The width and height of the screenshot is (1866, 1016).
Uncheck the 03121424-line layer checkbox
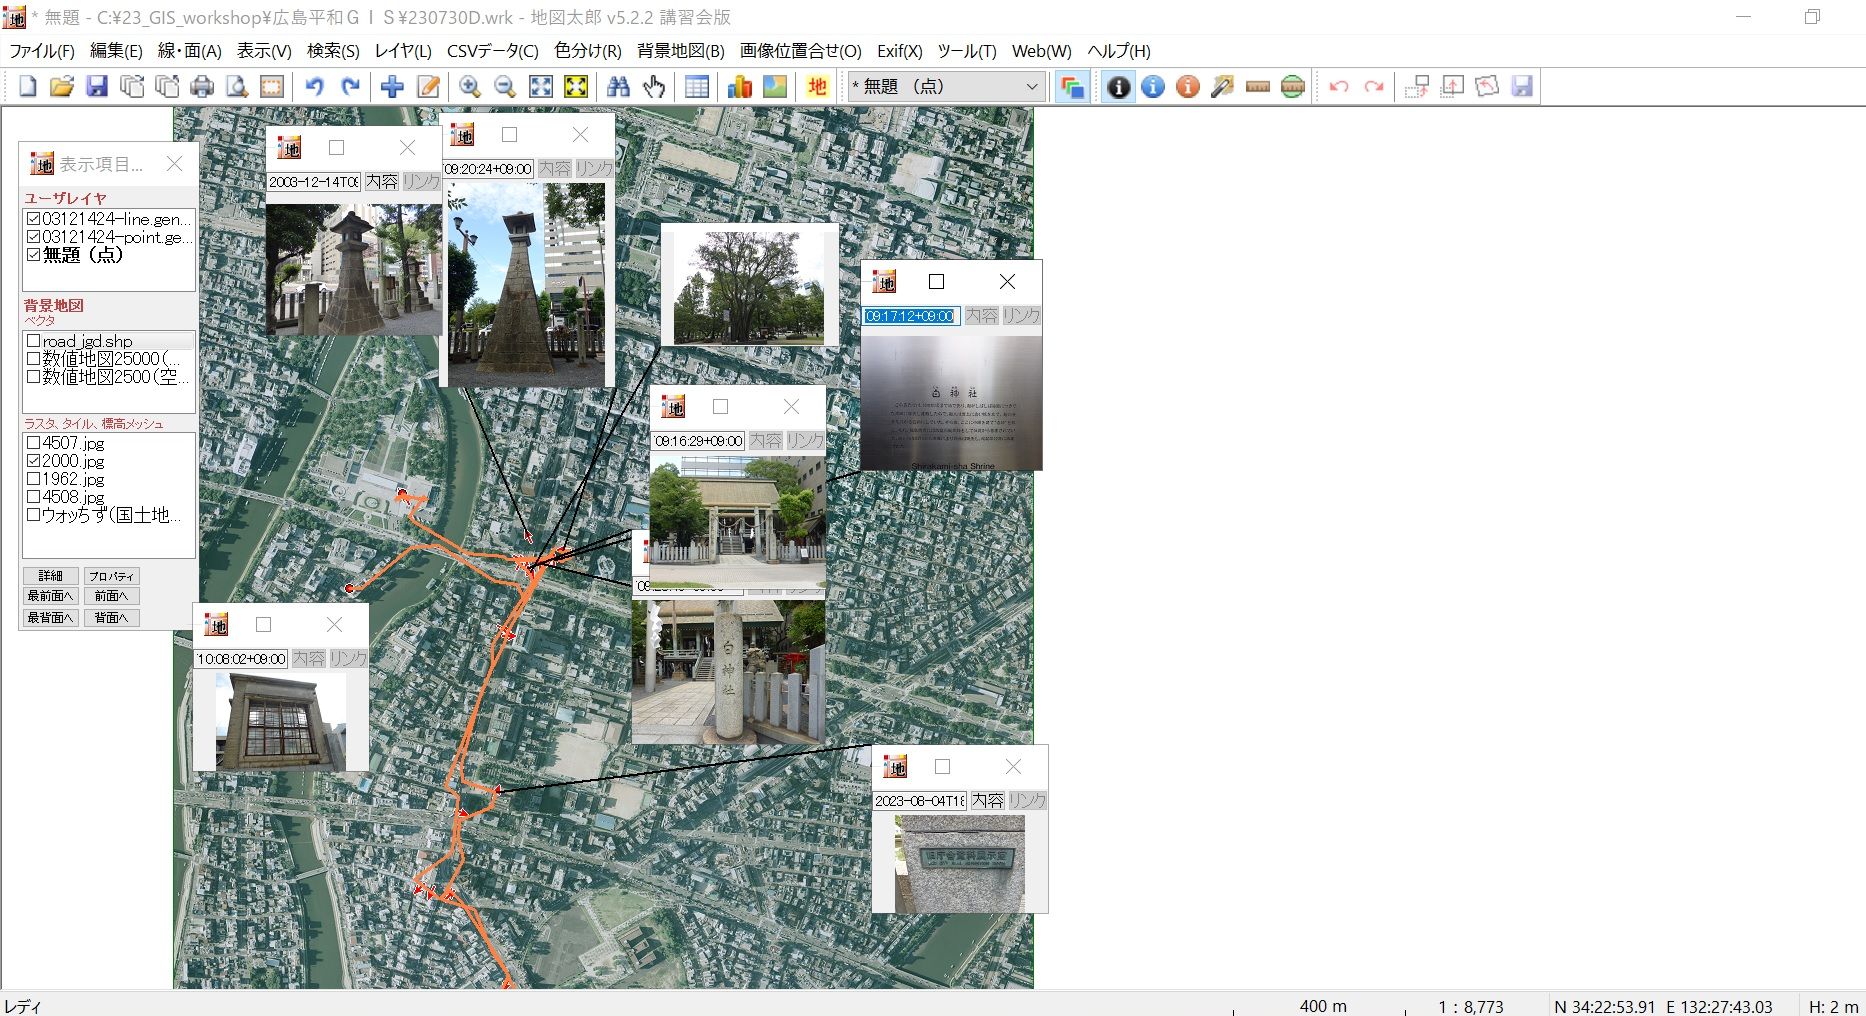tap(34, 219)
